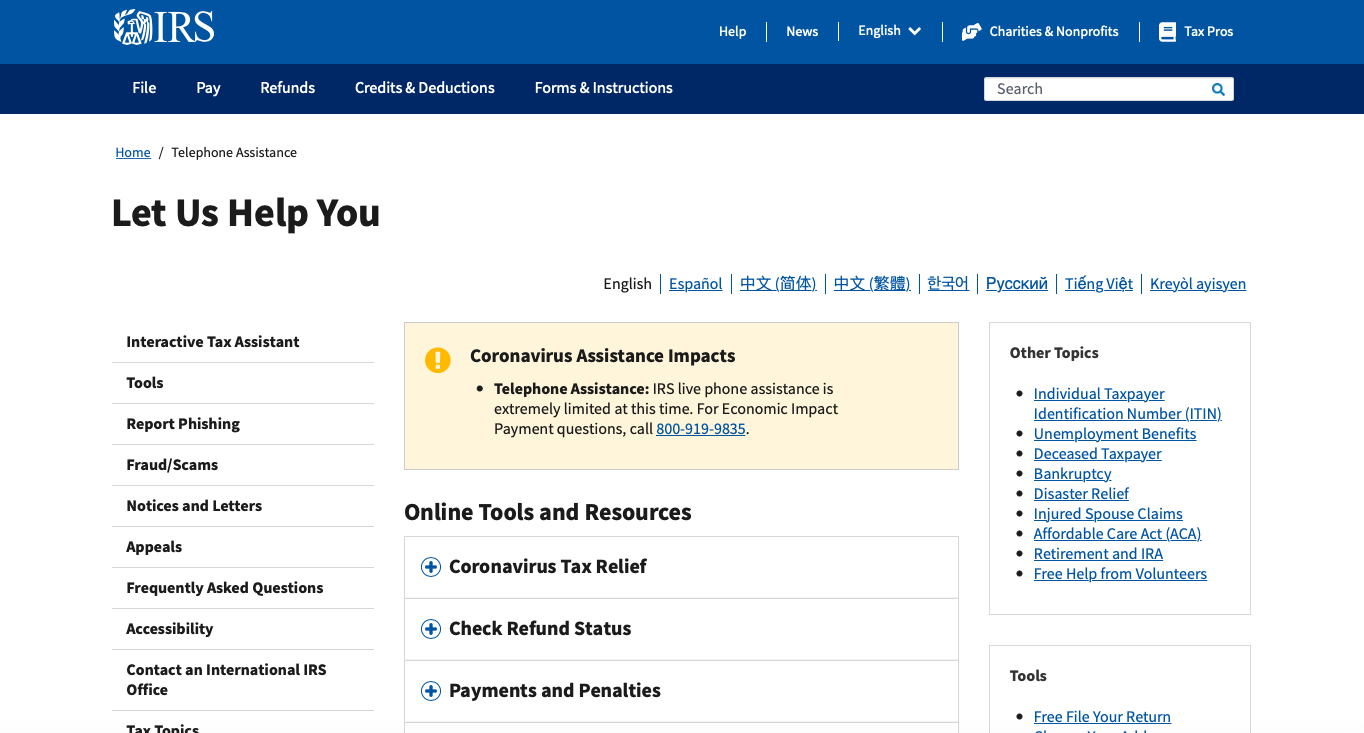Image resolution: width=1364 pixels, height=733 pixels.
Task: Visit the Charities & Nonprofits page
Action: click(1040, 32)
